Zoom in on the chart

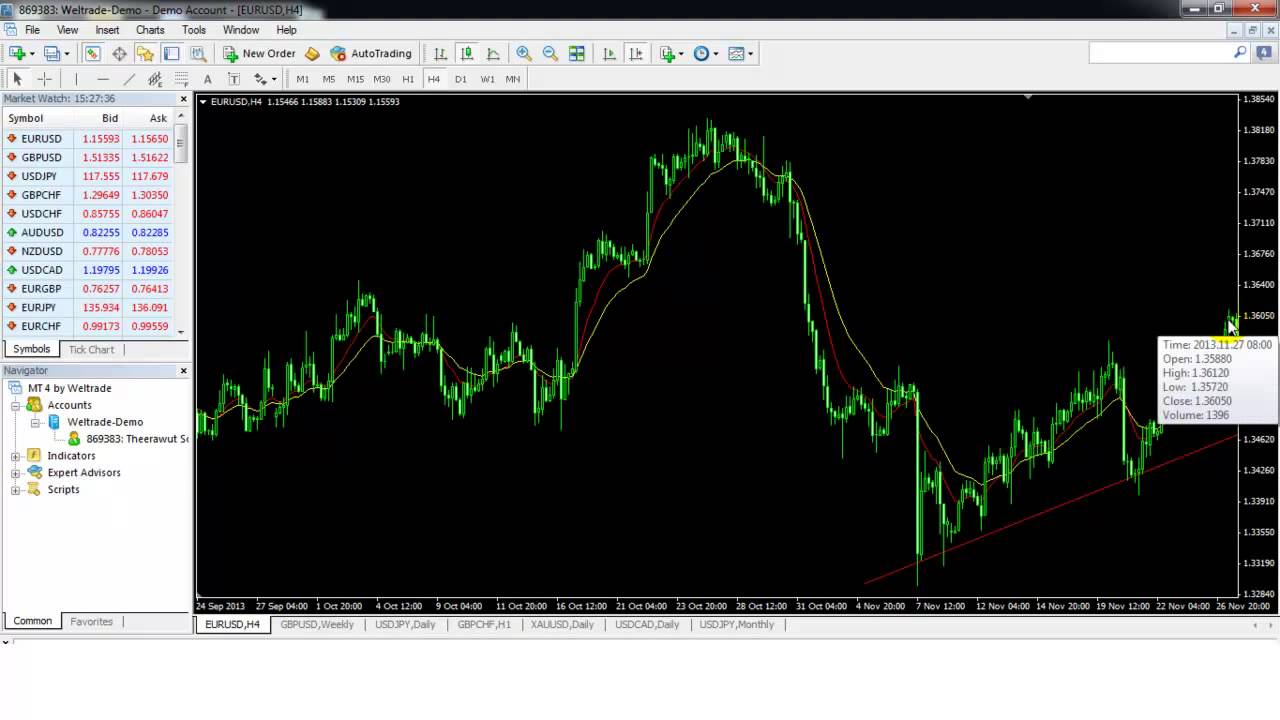[524, 53]
